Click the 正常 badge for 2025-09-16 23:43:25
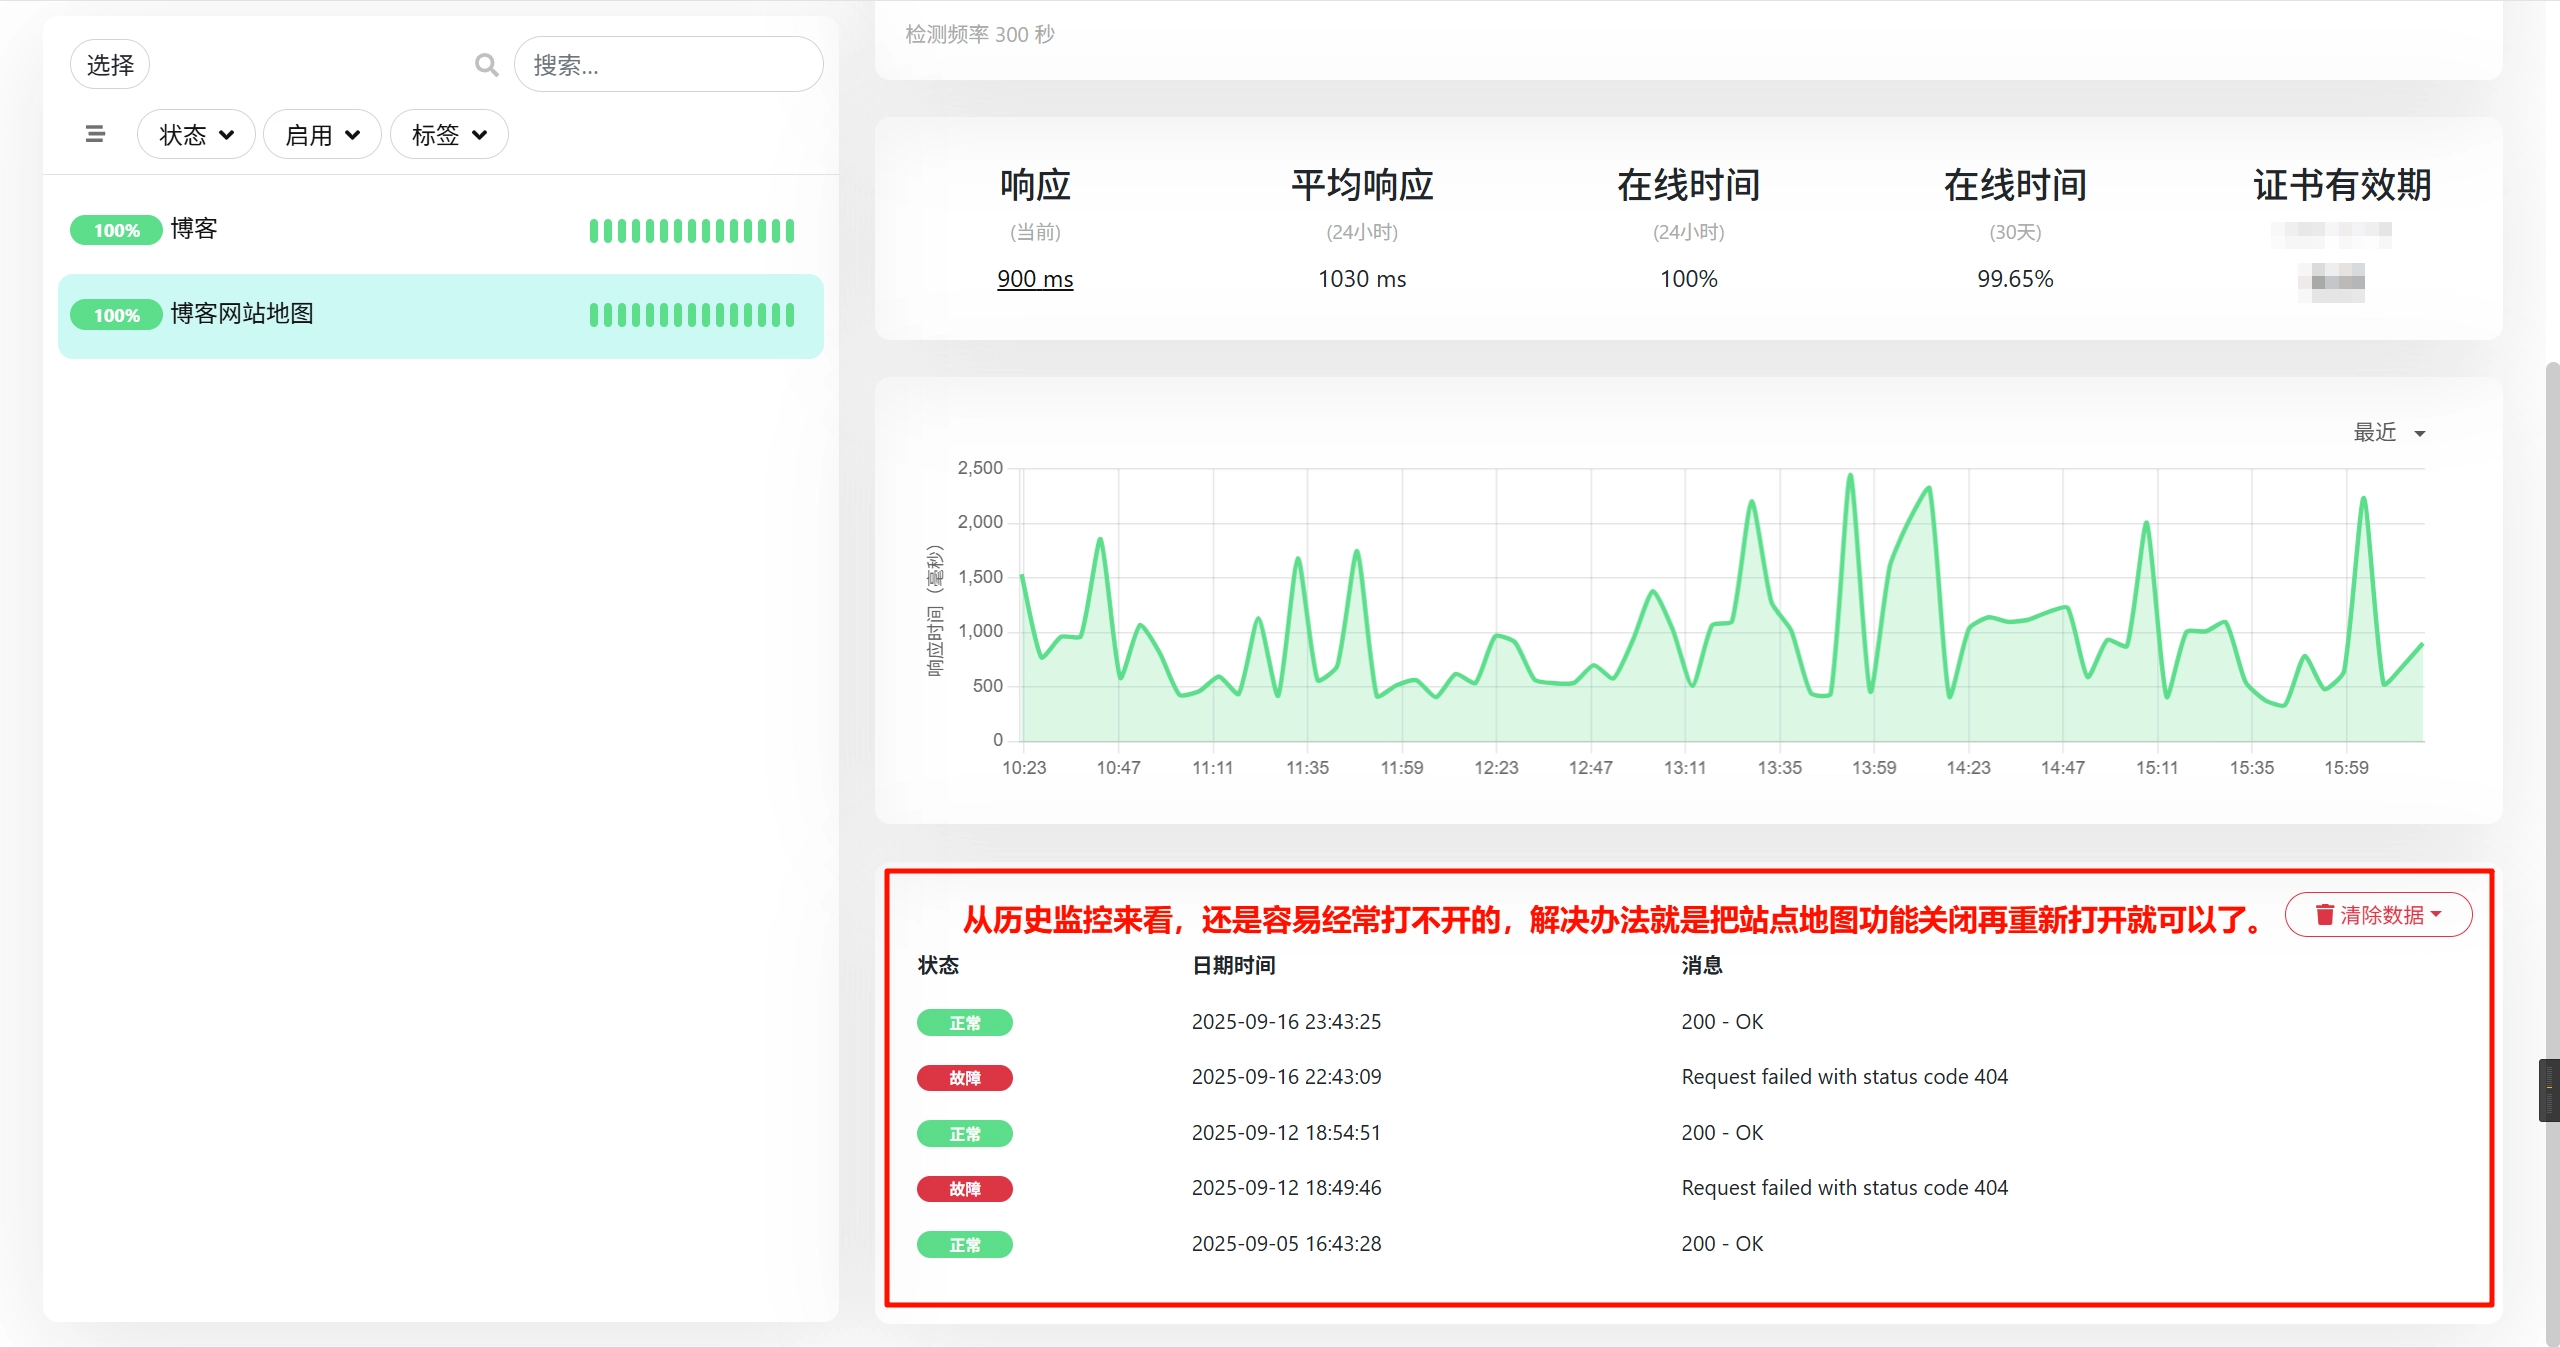This screenshot has width=2560, height=1347. point(965,1022)
